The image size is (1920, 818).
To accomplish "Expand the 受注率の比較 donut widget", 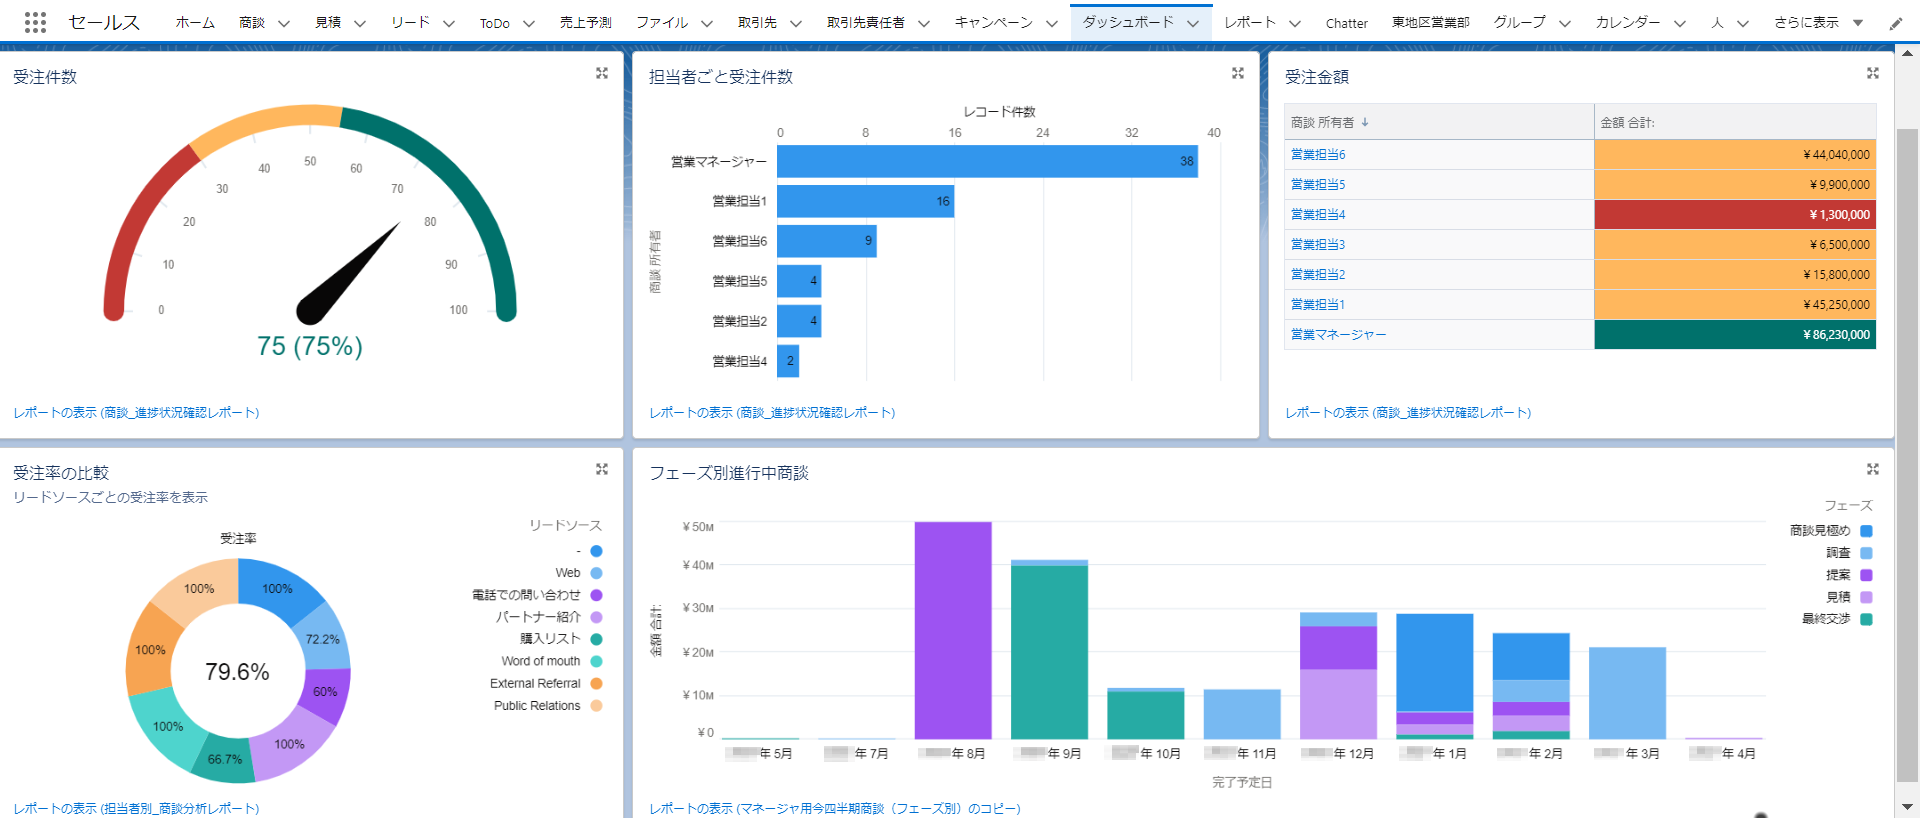I will click(x=602, y=469).
